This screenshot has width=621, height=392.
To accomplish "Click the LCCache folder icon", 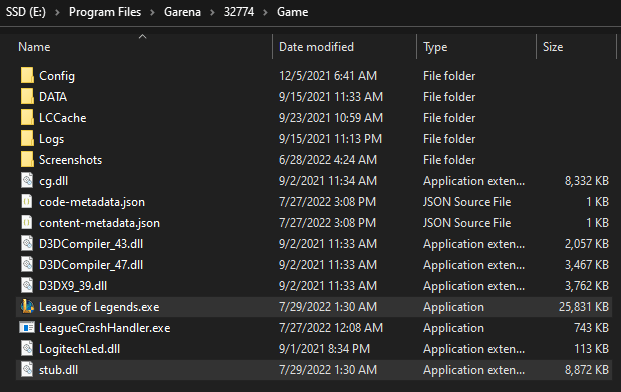I will [x=27, y=117].
